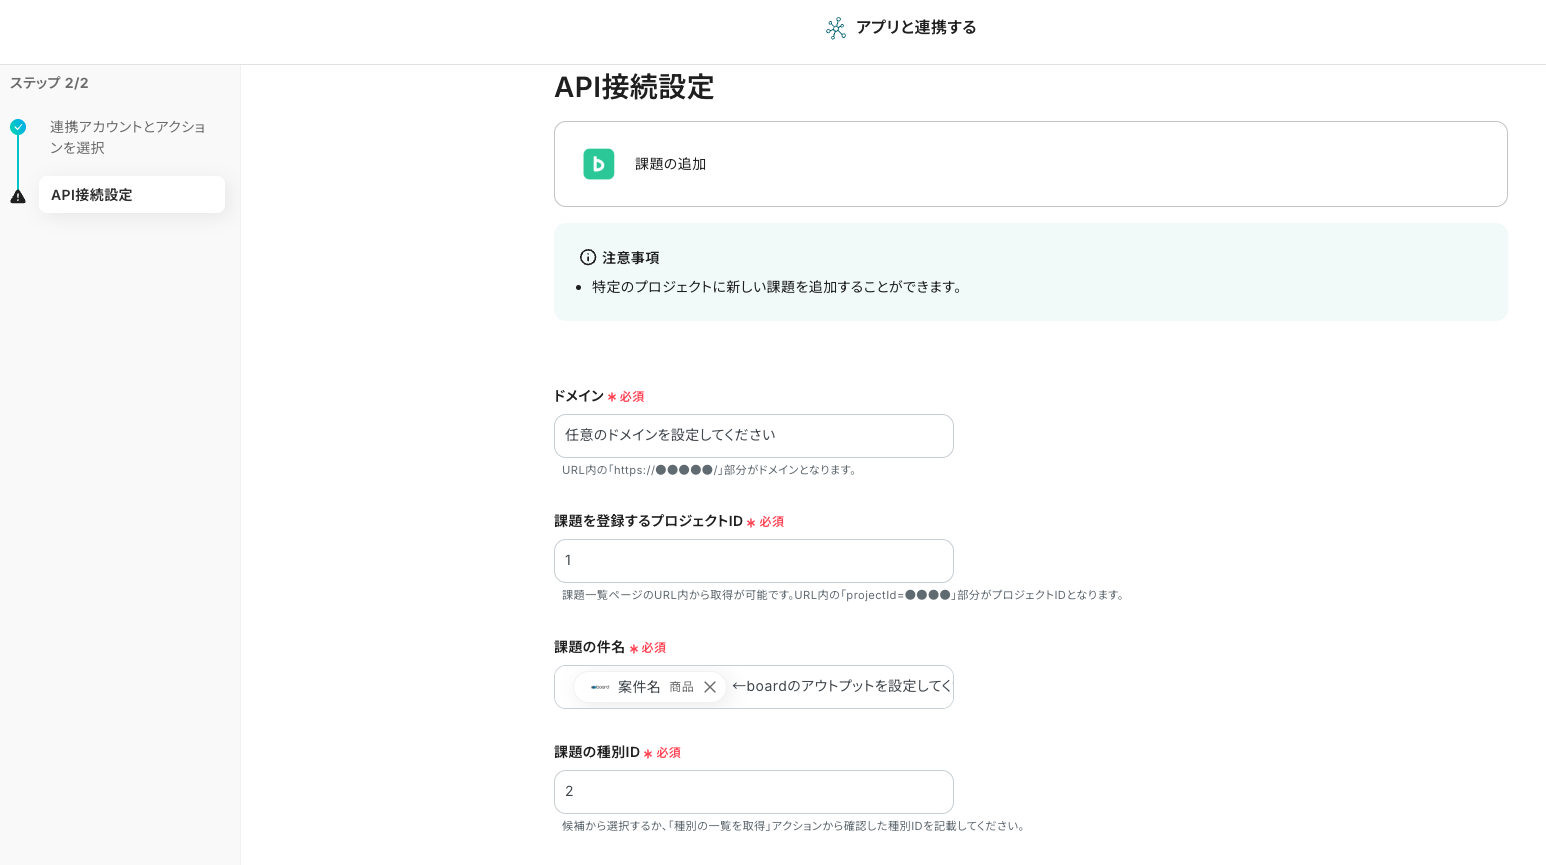Click the green Backlog logo icon
1546x865 pixels.
tap(598, 164)
